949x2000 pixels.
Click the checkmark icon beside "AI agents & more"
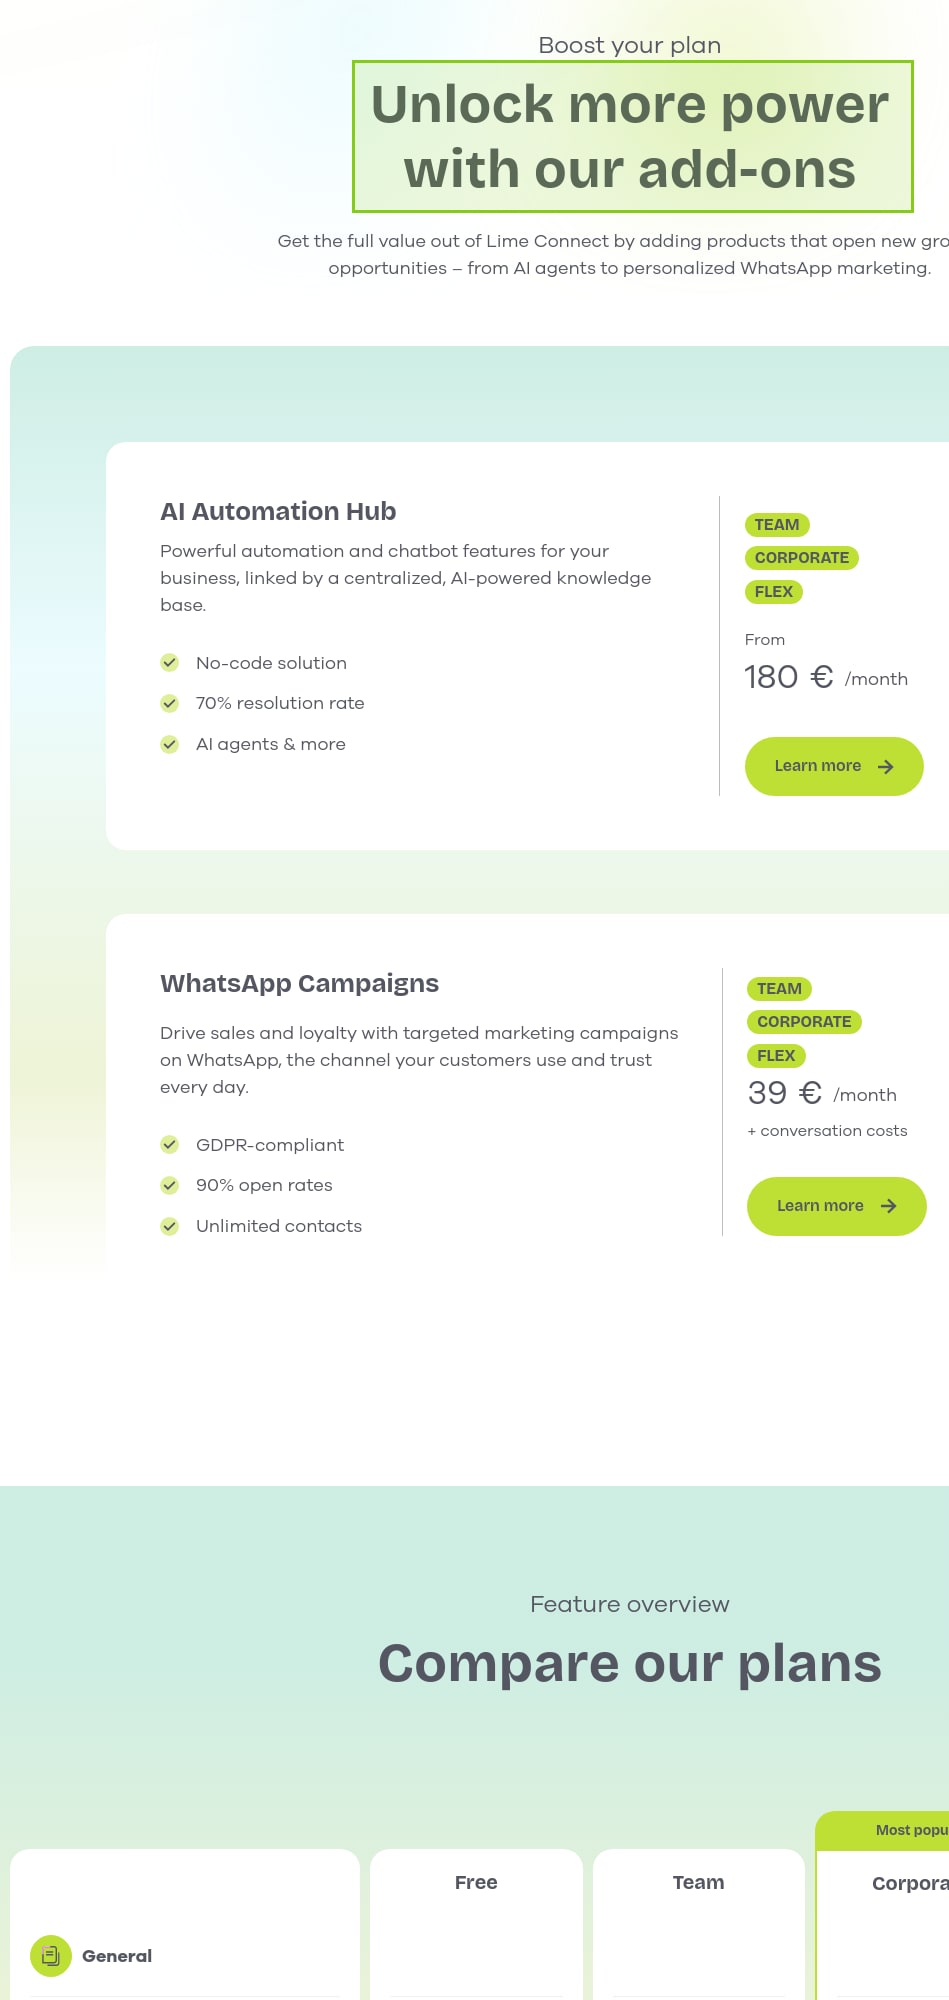click(x=170, y=744)
